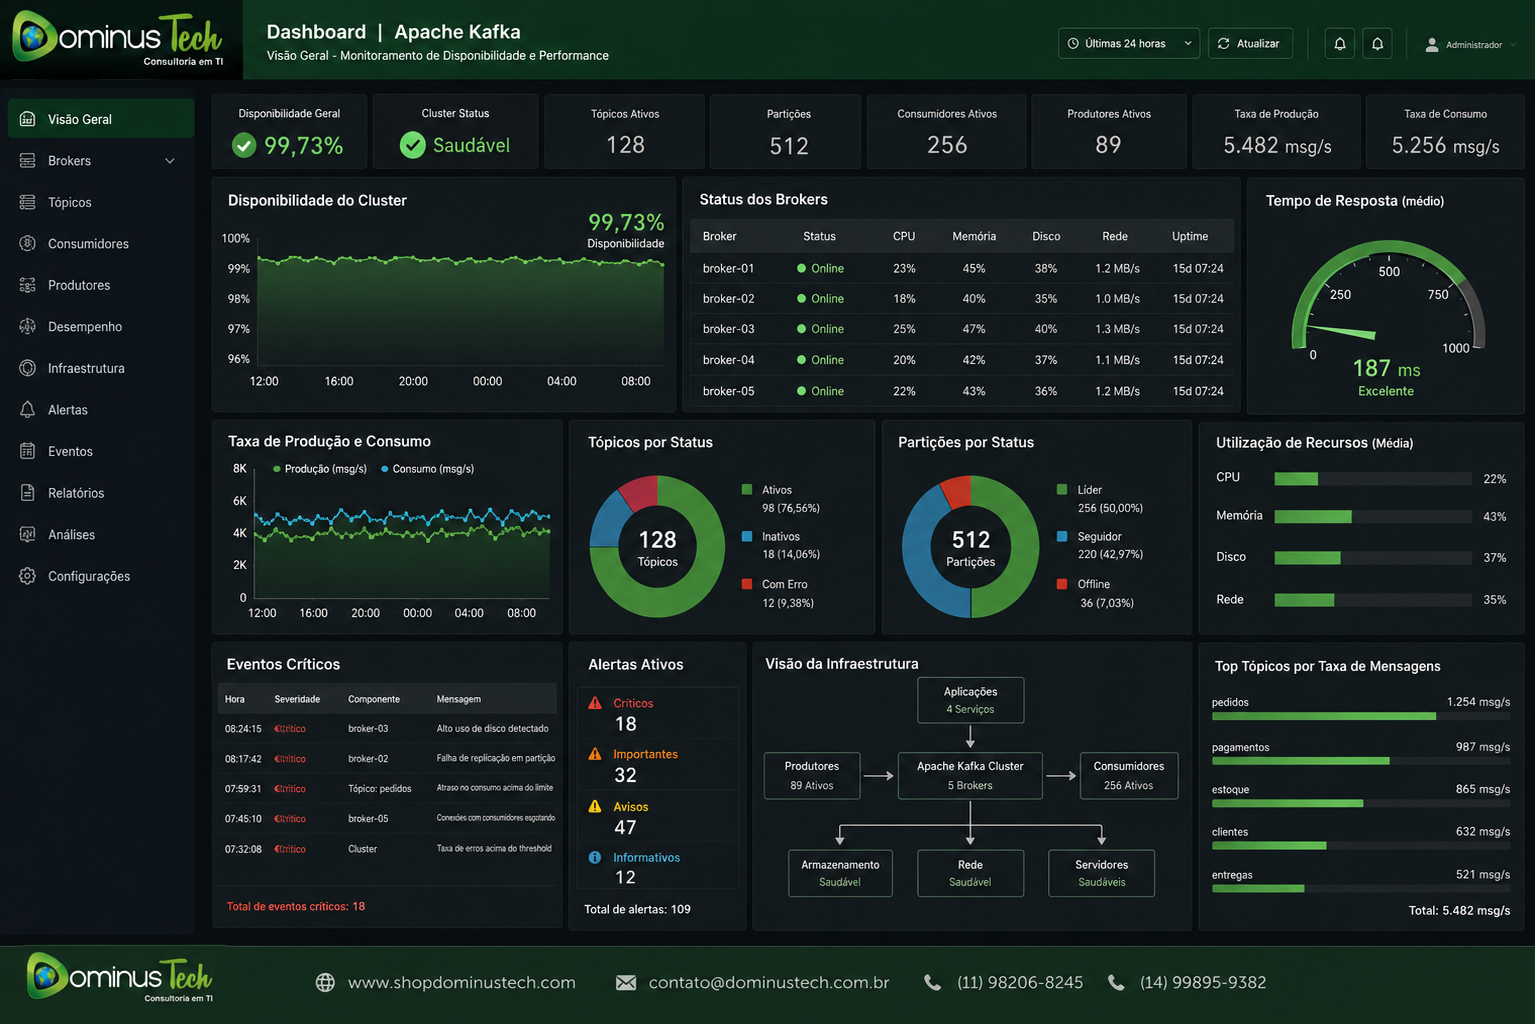Image resolution: width=1535 pixels, height=1024 pixels.
Task: Click the first notification bell in header
Action: [x=1340, y=44]
